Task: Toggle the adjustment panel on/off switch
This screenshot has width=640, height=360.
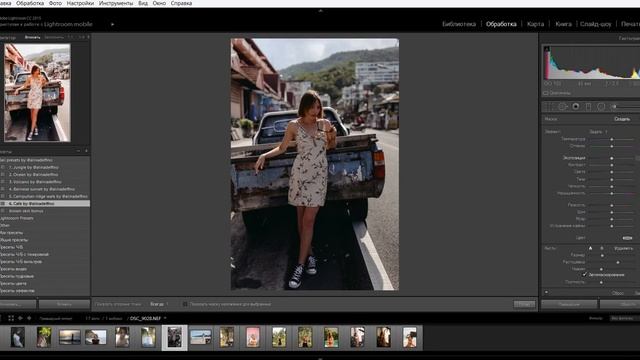Action: click(547, 292)
